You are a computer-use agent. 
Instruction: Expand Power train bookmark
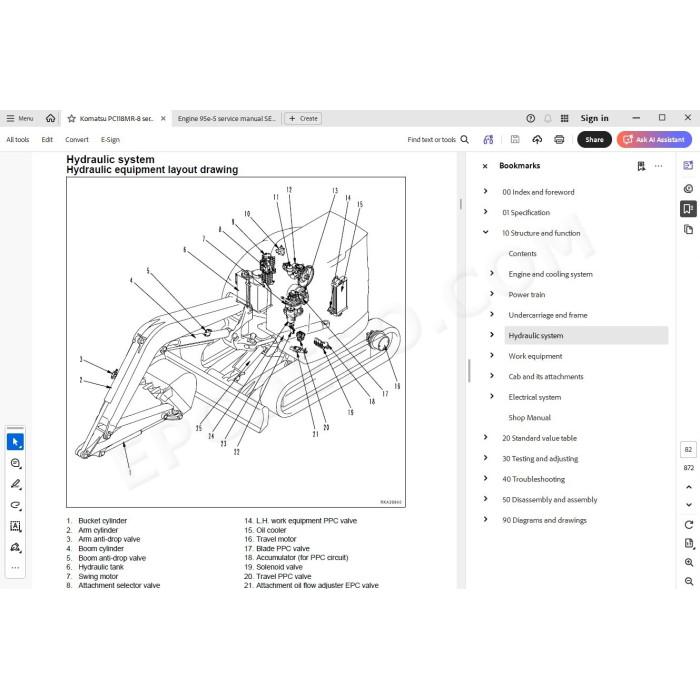pyautogui.click(x=492, y=294)
